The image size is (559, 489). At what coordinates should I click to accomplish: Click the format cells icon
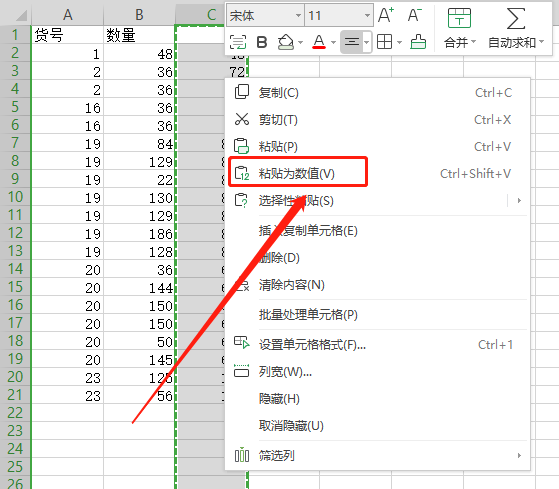pos(242,343)
